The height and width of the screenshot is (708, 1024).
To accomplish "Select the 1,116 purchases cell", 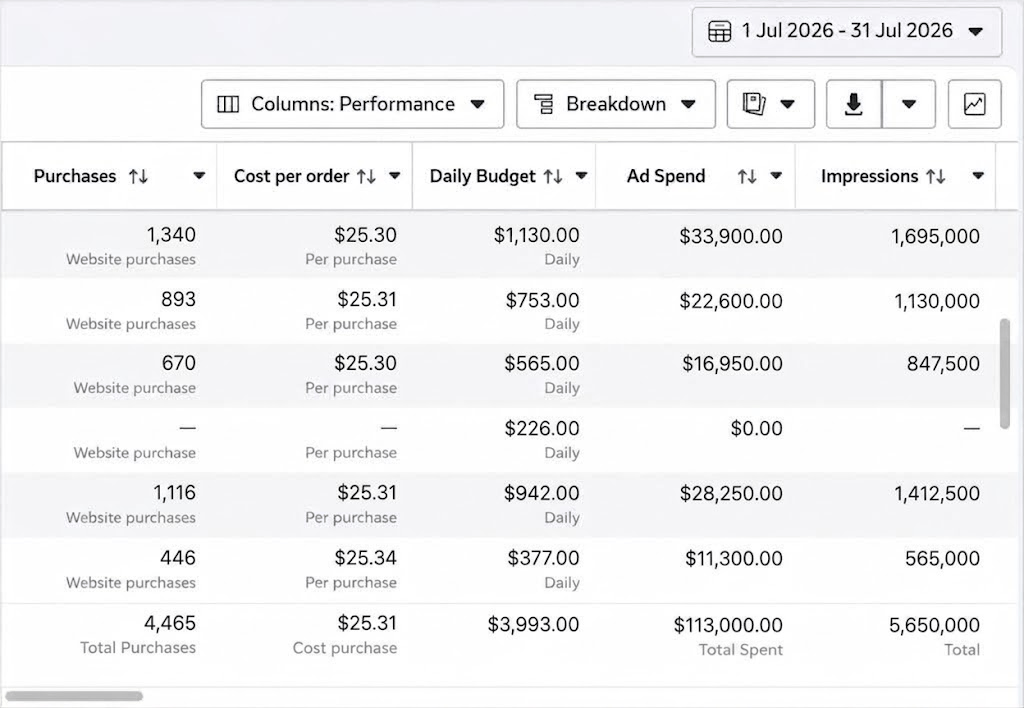I will (174, 492).
